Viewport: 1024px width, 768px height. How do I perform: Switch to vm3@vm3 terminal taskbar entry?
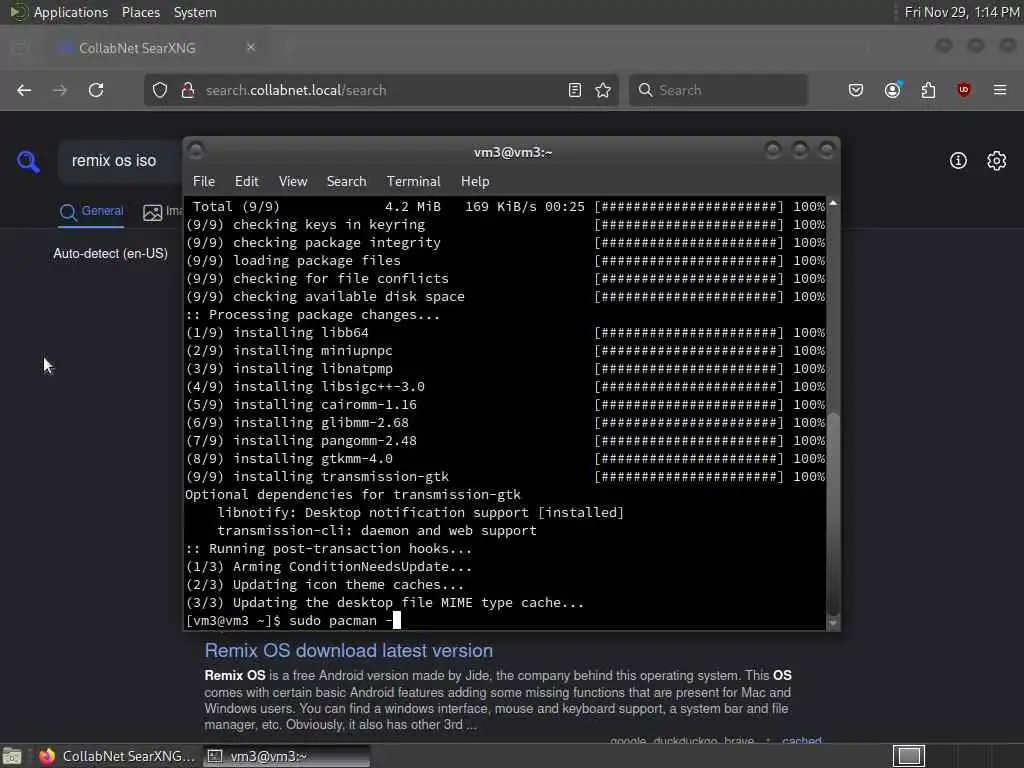pos(286,756)
